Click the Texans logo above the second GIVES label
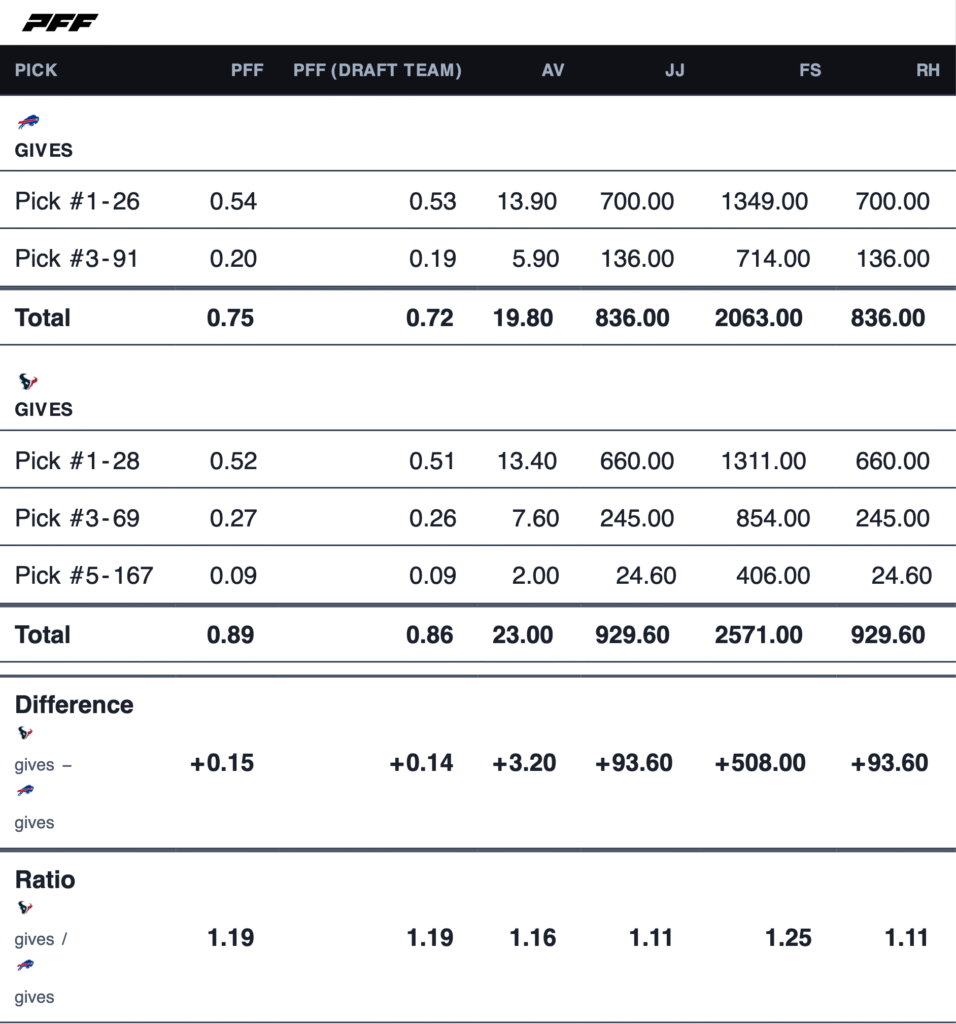Screen dimensions: 956x1024 tap(27, 381)
